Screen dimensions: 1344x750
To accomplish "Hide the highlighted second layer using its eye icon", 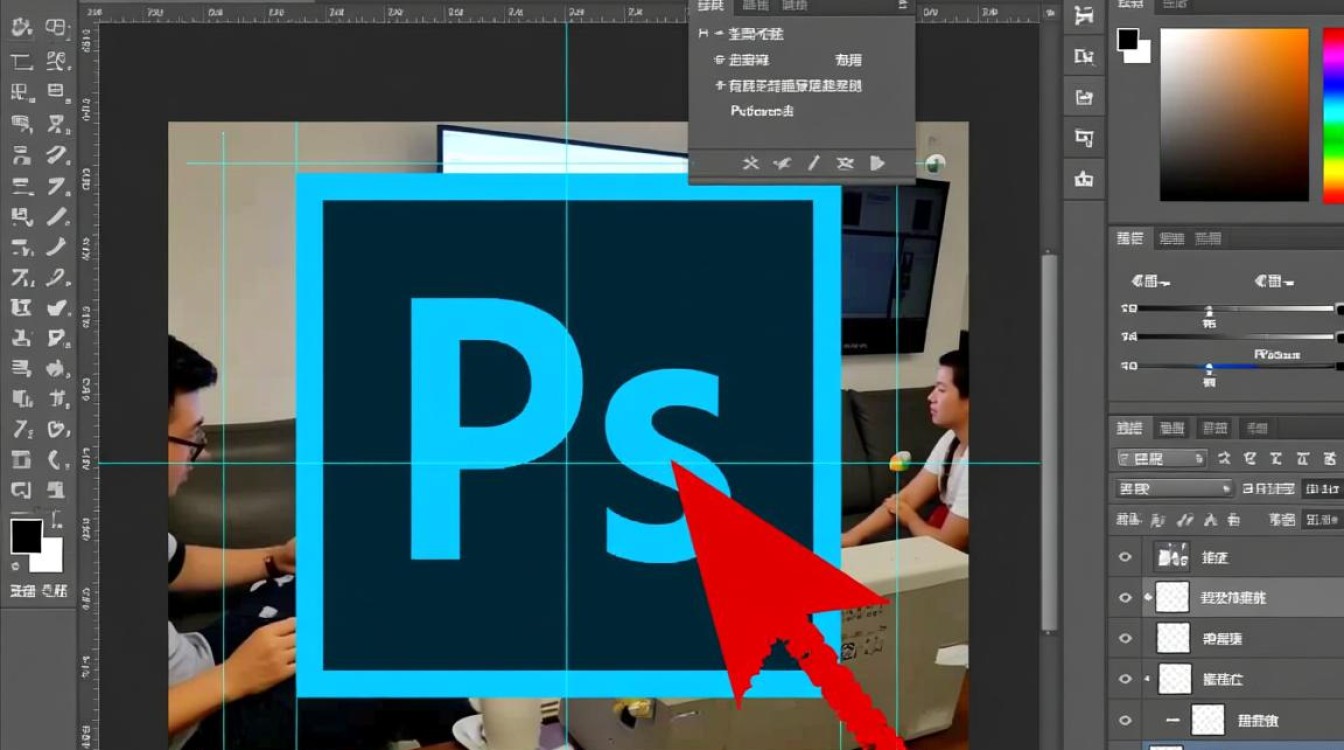I will point(1126,598).
